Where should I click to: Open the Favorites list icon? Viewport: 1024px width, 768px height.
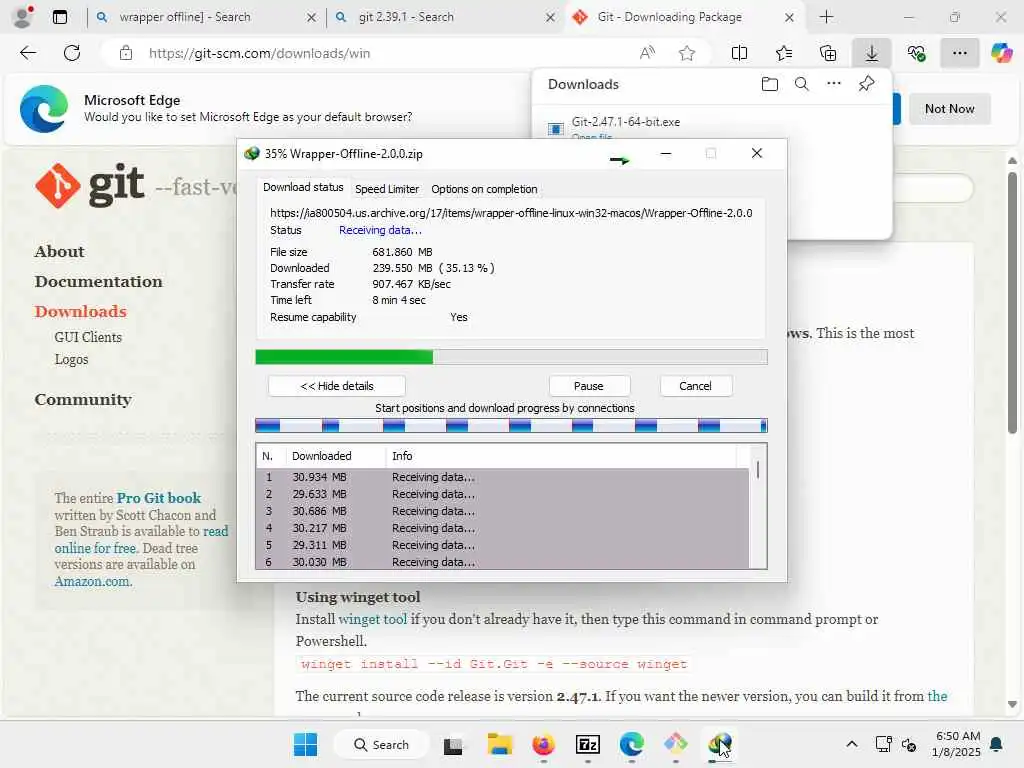[784, 53]
